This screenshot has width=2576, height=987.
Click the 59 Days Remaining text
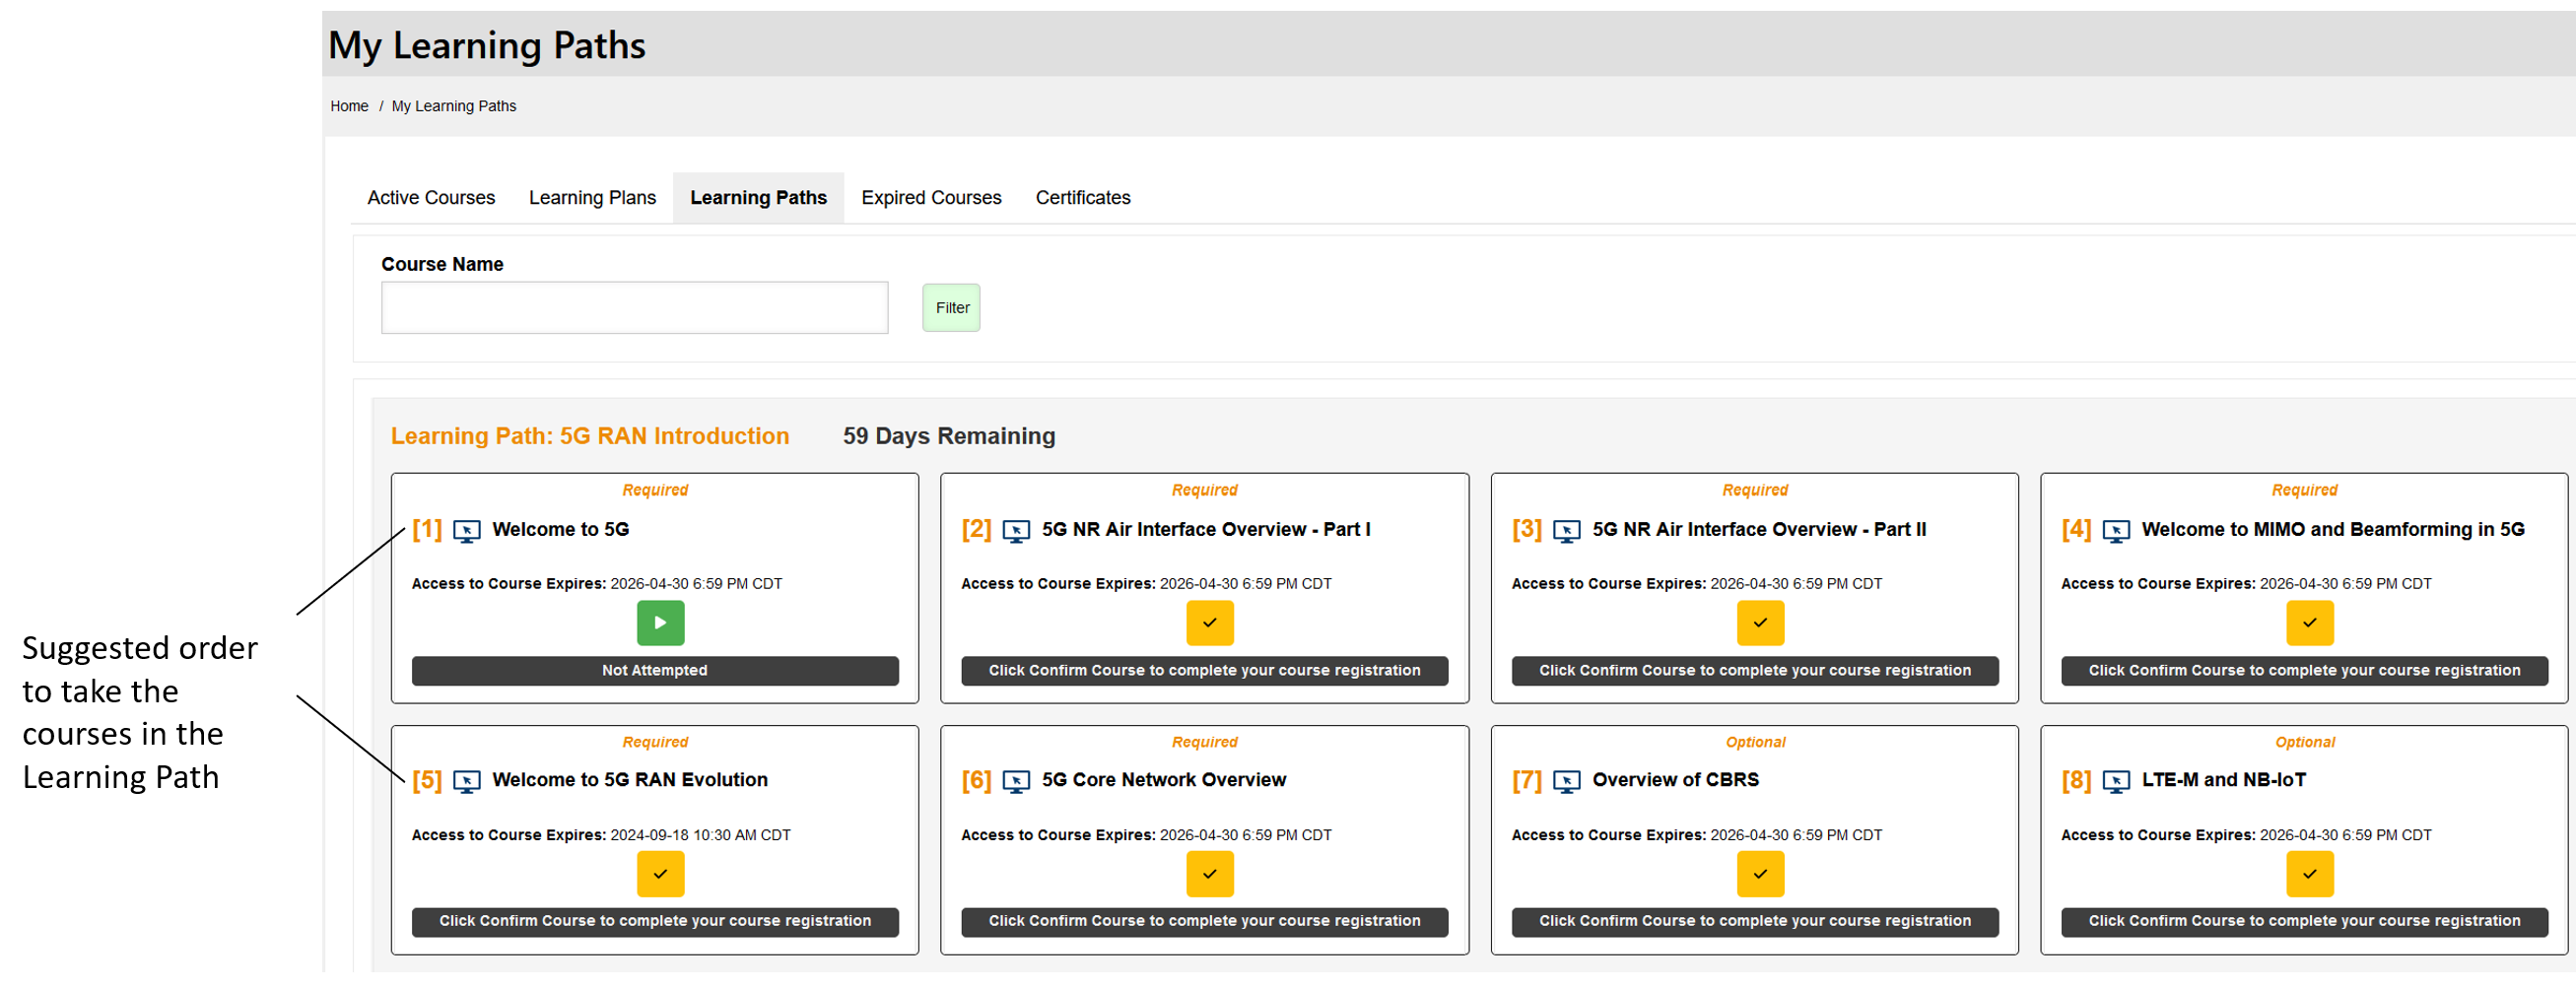pyautogui.click(x=949, y=437)
